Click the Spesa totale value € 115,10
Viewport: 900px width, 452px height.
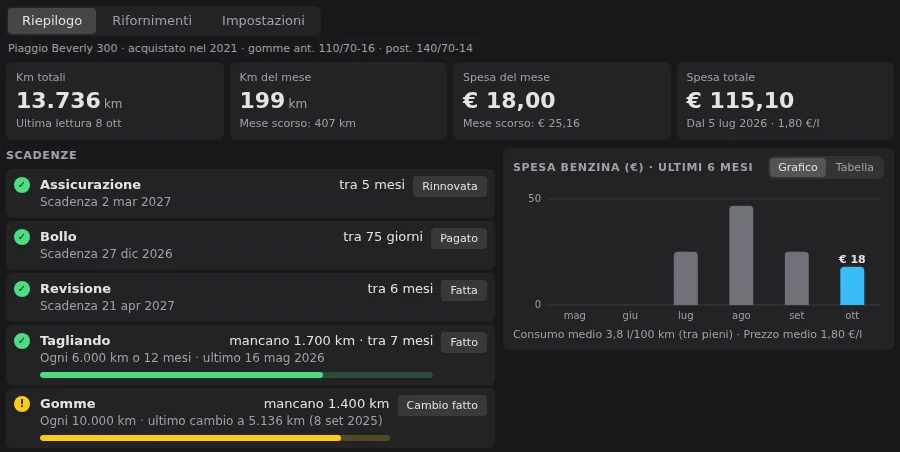pos(740,101)
